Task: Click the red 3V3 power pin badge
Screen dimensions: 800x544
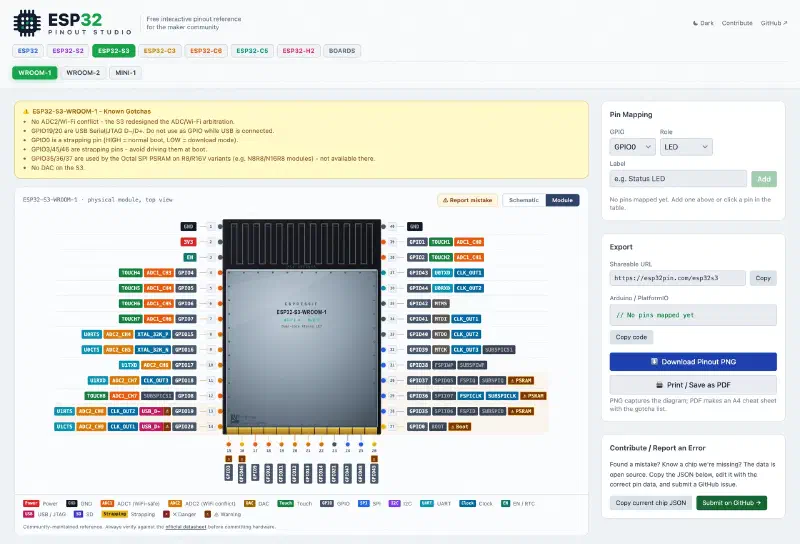Action: (188, 242)
